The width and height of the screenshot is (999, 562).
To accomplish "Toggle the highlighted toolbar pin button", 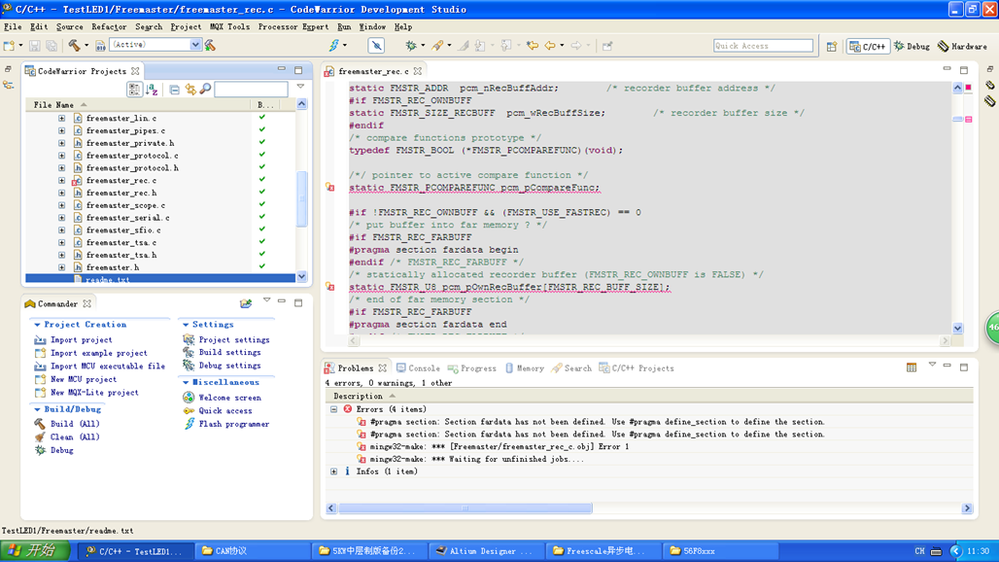I will pos(376,45).
